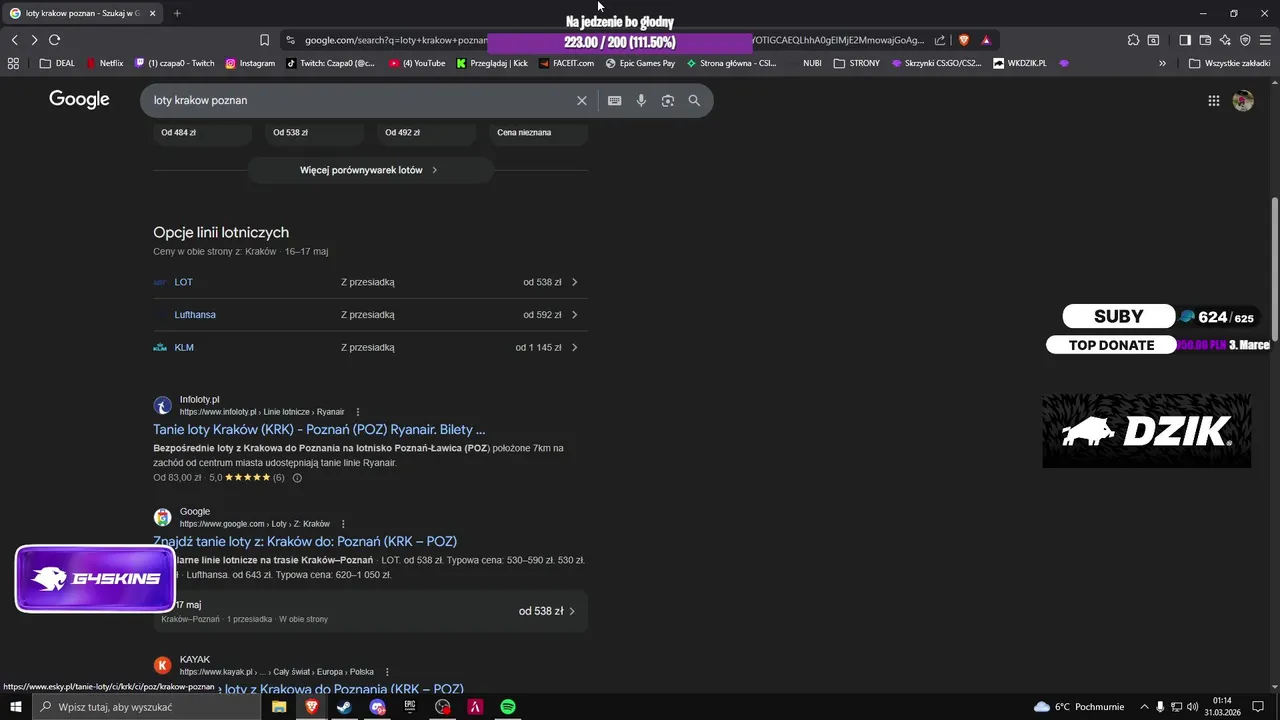This screenshot has height=720, width=1280.
Task: Bookmark this page with the bookmark icon
Action: tap(264, 40)
